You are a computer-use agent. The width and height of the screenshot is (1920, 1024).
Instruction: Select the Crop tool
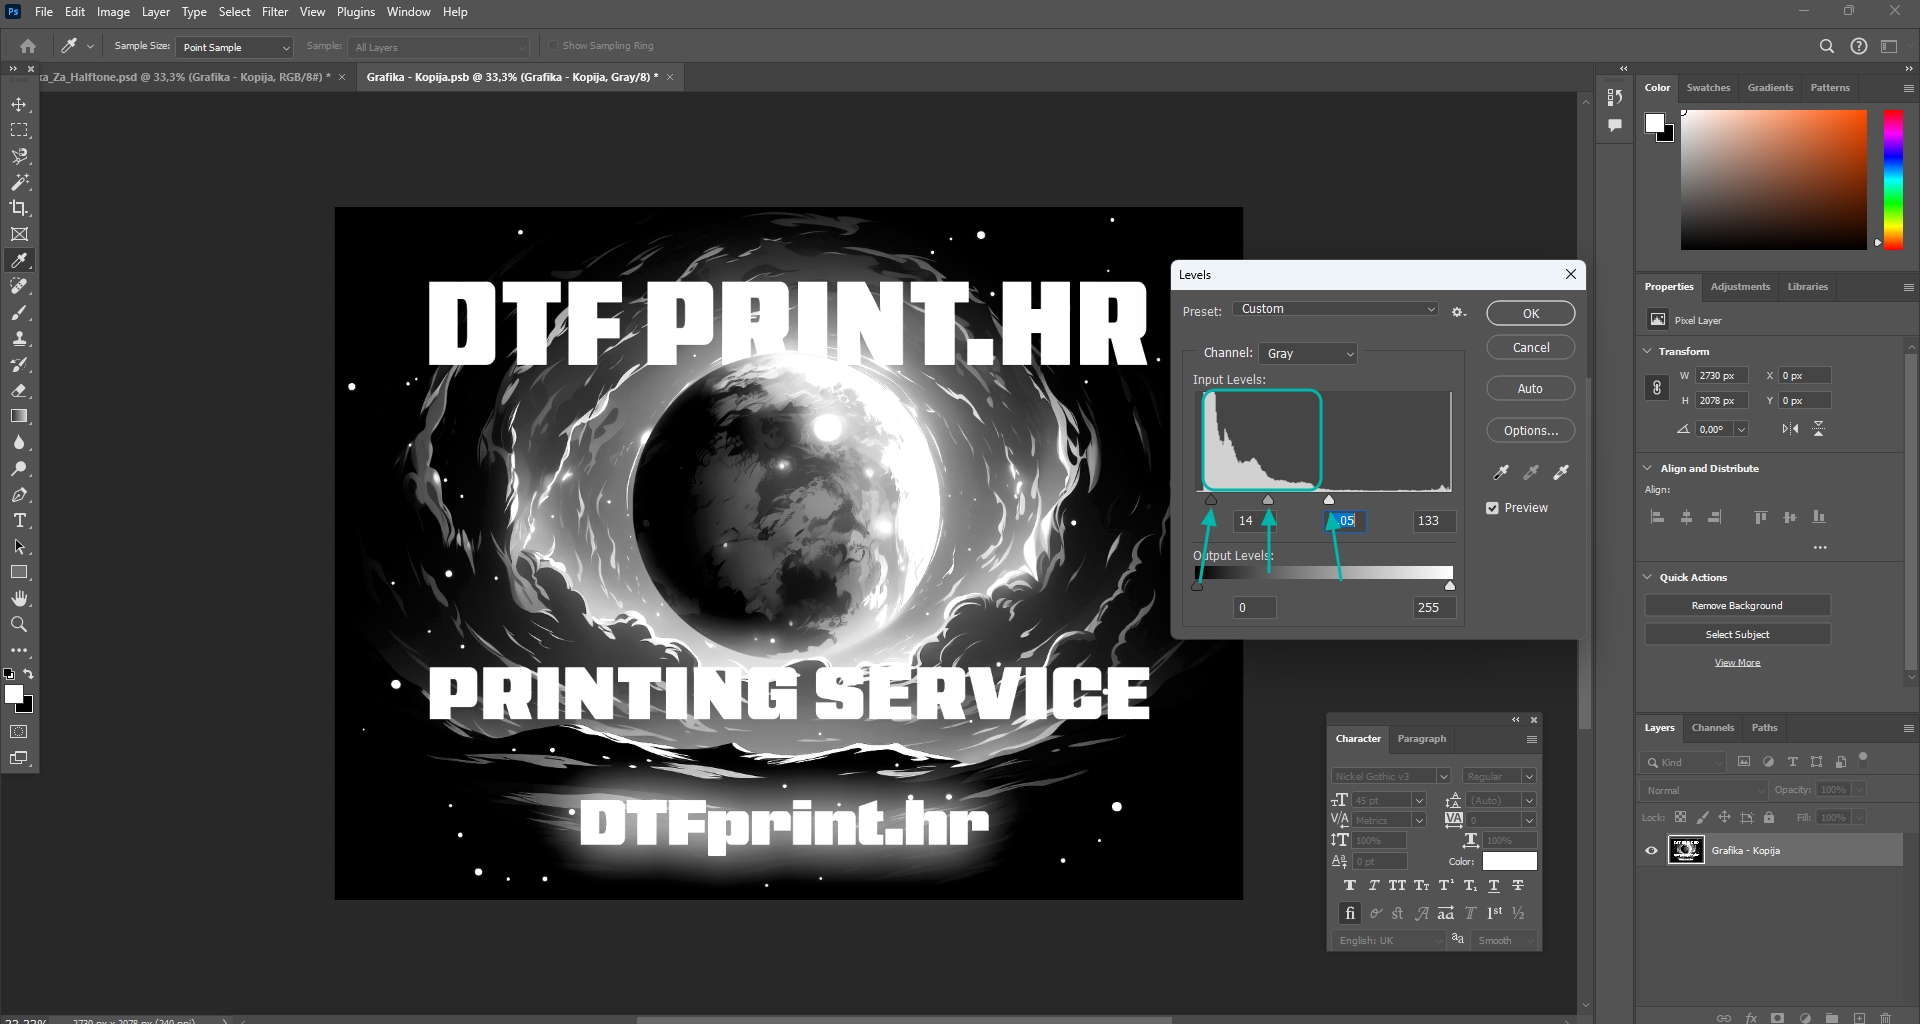click(x=19, y=208)
